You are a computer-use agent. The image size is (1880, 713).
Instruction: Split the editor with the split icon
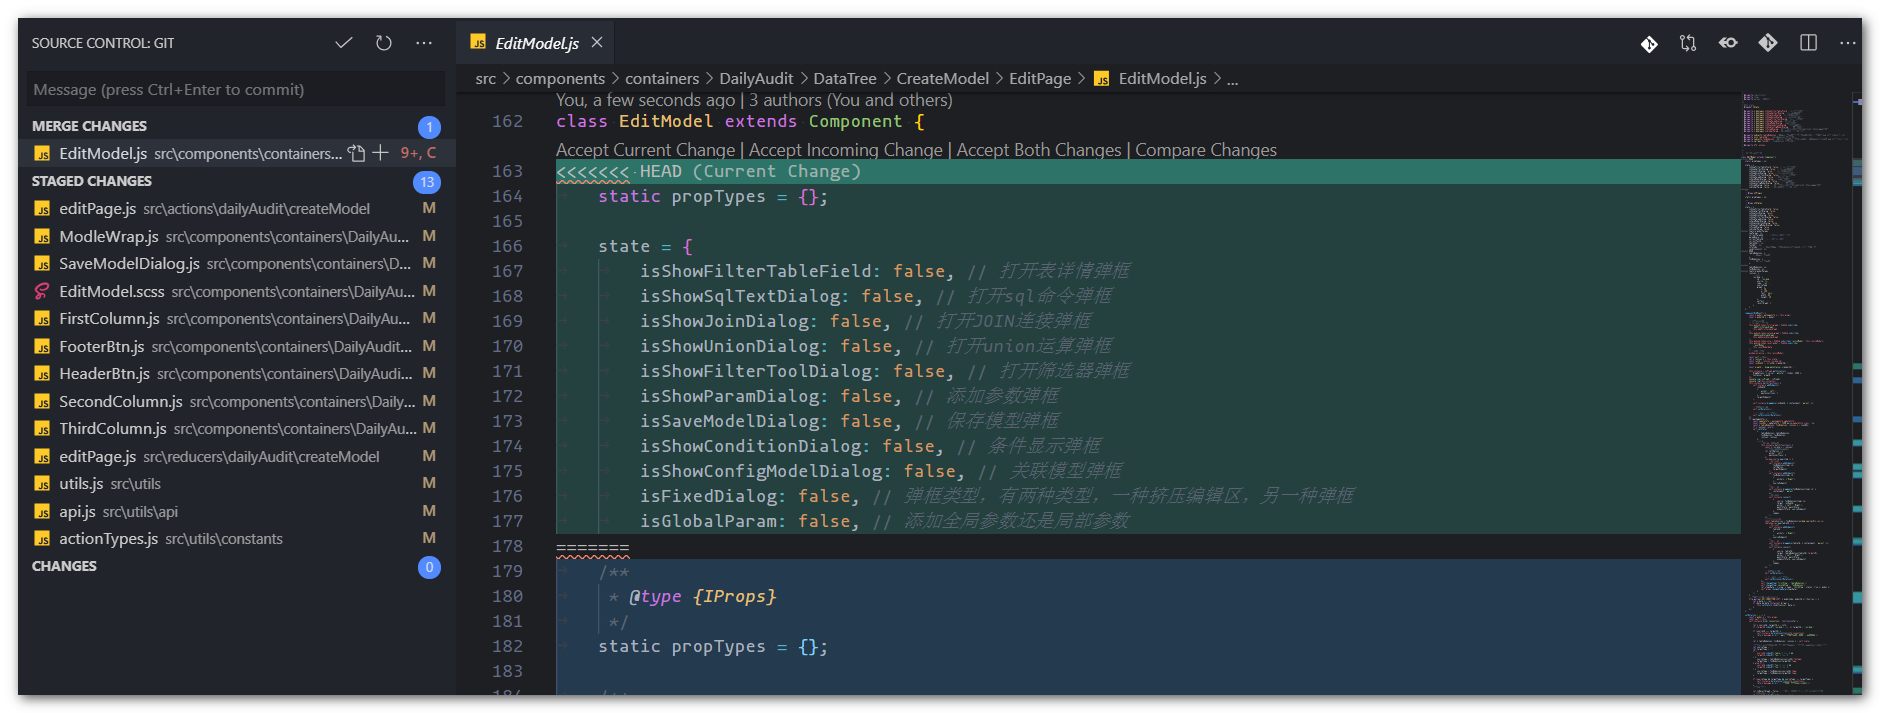[1808, 43]
